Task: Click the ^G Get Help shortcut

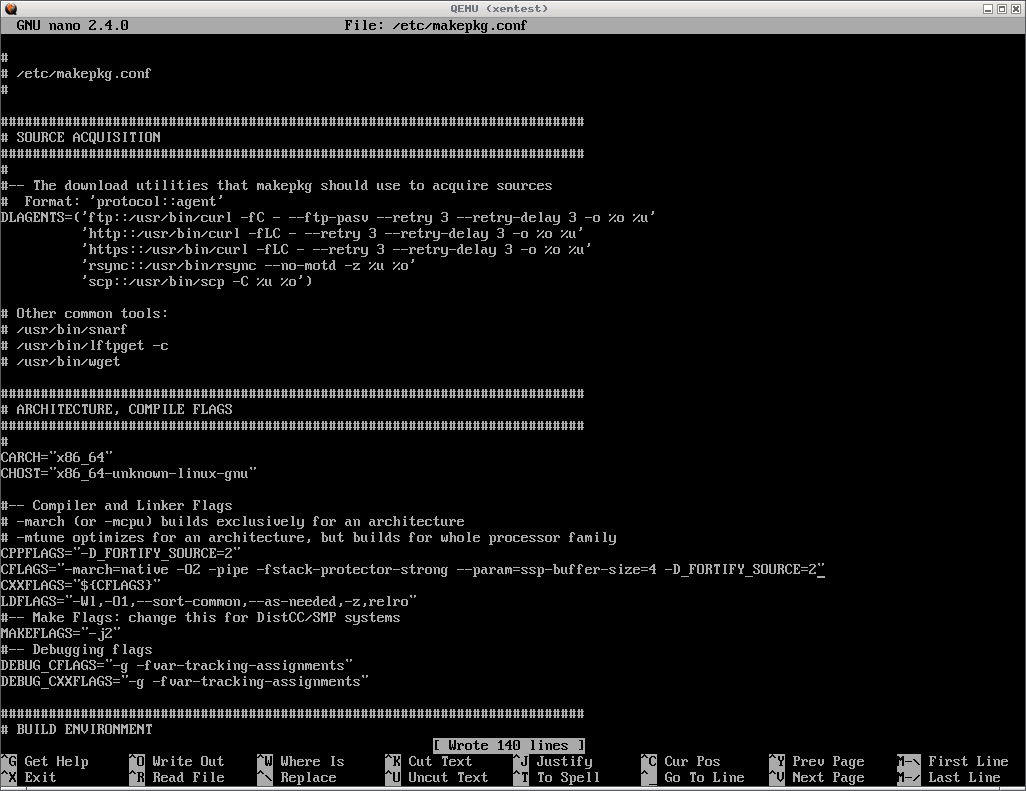Action: pyautogui.click(x=44, y=761)
